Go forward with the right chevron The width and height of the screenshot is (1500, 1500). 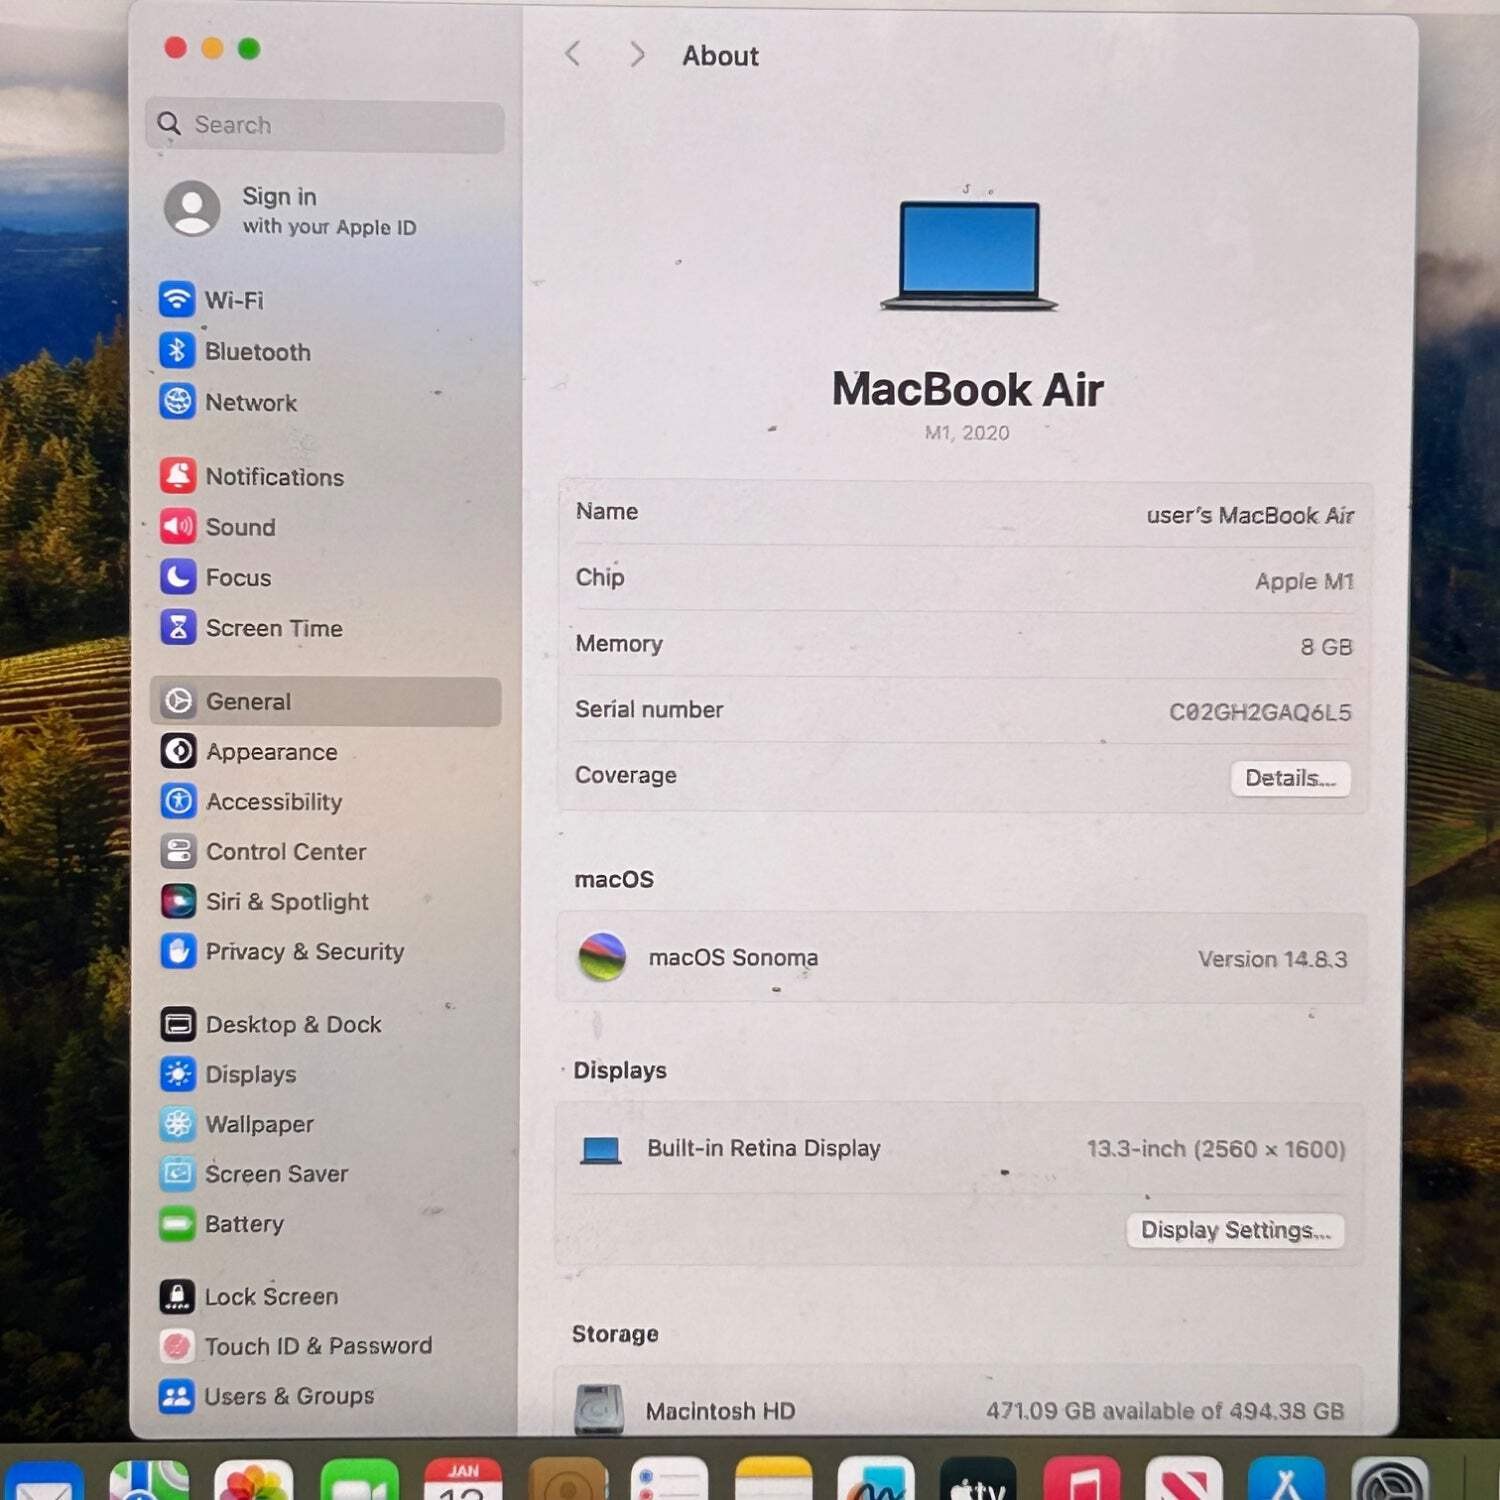[637, 54]
